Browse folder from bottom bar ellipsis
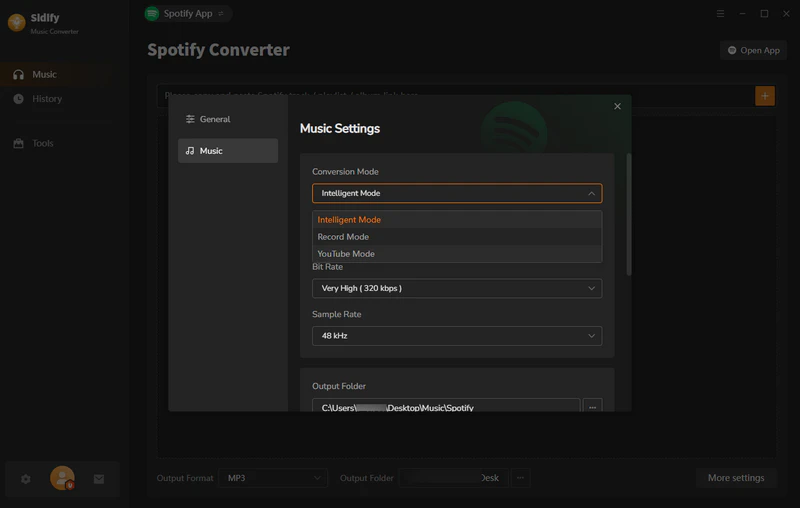This screenshot has width=800, height=508. (x=520, y=478)
